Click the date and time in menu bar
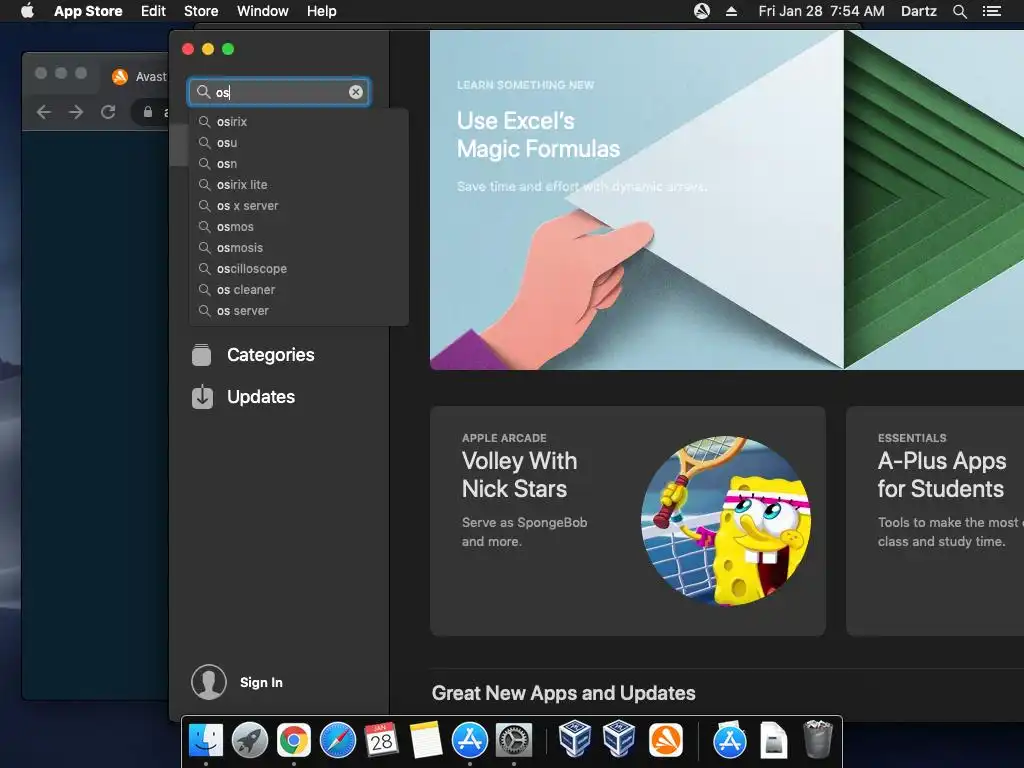Image resolution: width=1024 pixels, height=768 pixels. pos(822,11)
